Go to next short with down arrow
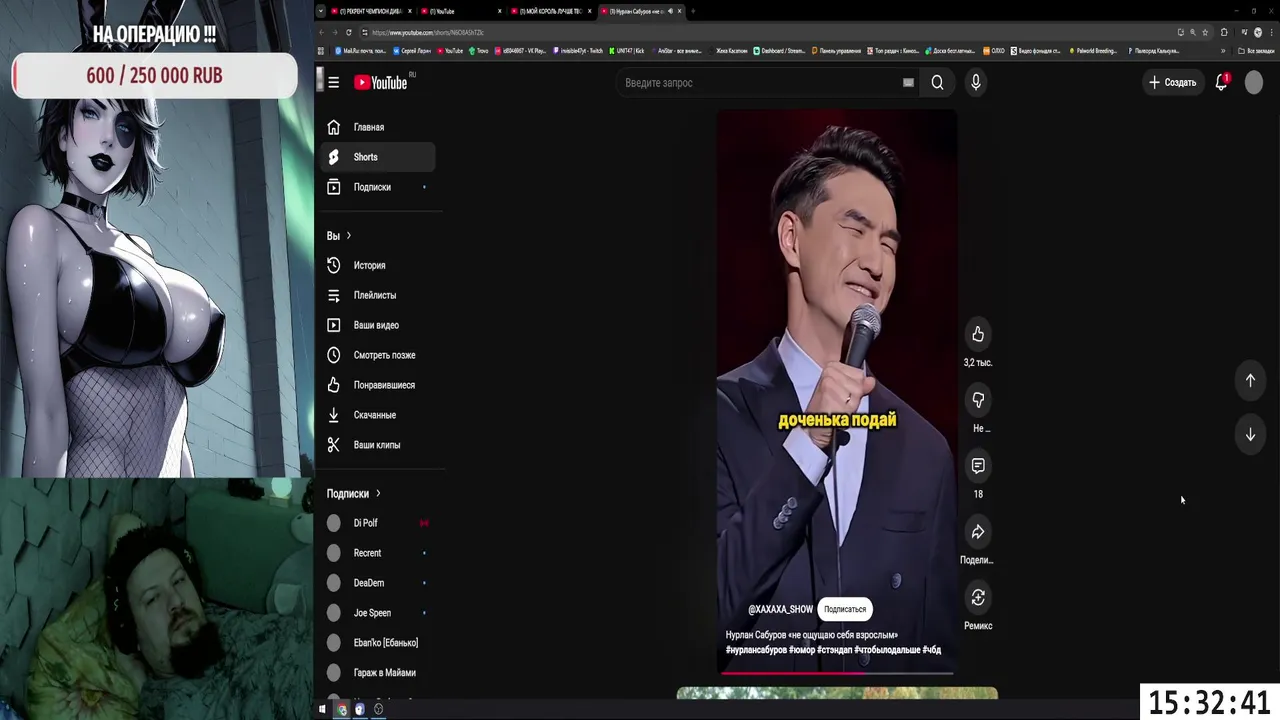This screenshot has width=1280, height=720. 1250,435
